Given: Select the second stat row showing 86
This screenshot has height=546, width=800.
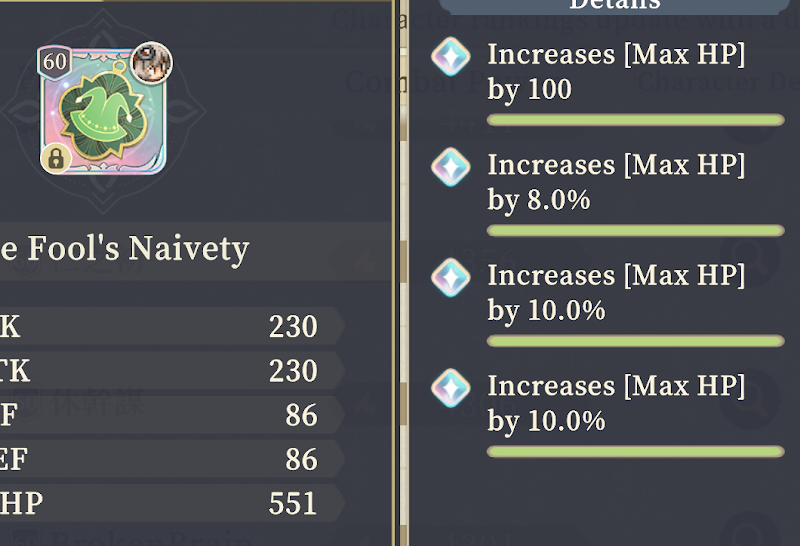Looking at the screenshot, I should tap(171, 459).
